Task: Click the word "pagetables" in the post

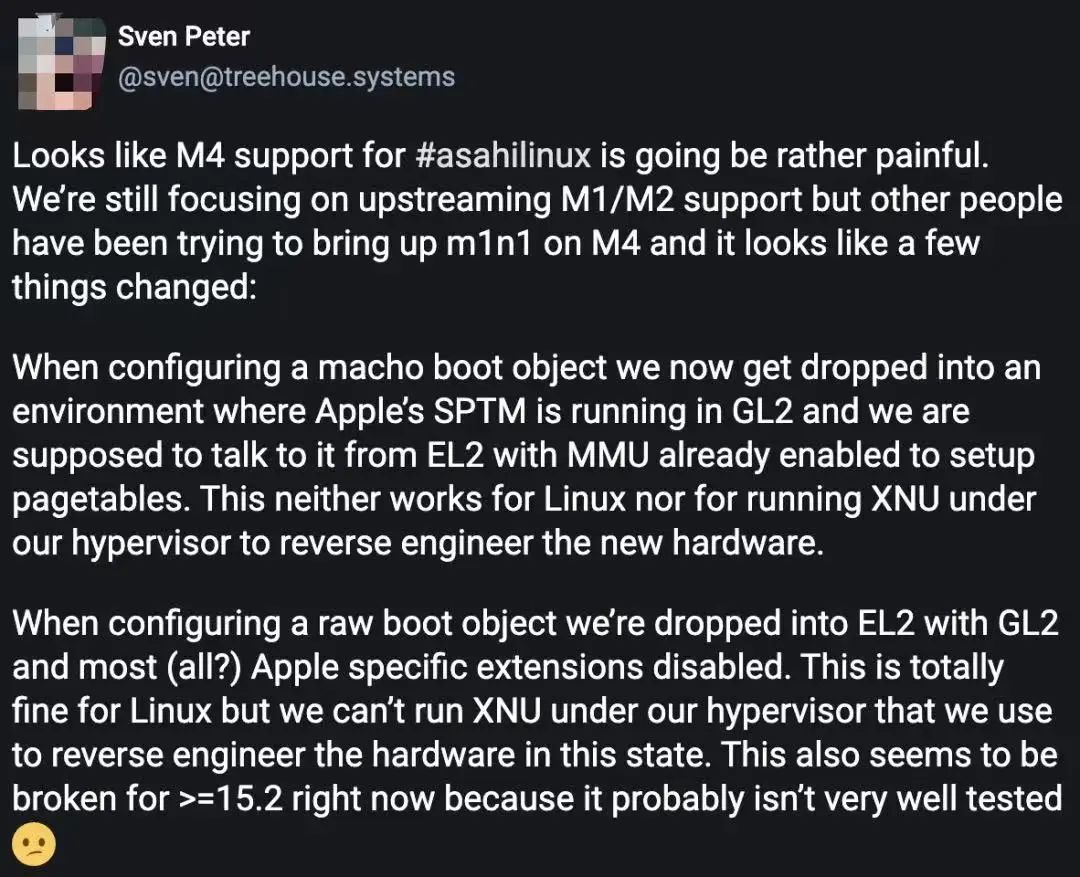Action: [x=94, y=499]
